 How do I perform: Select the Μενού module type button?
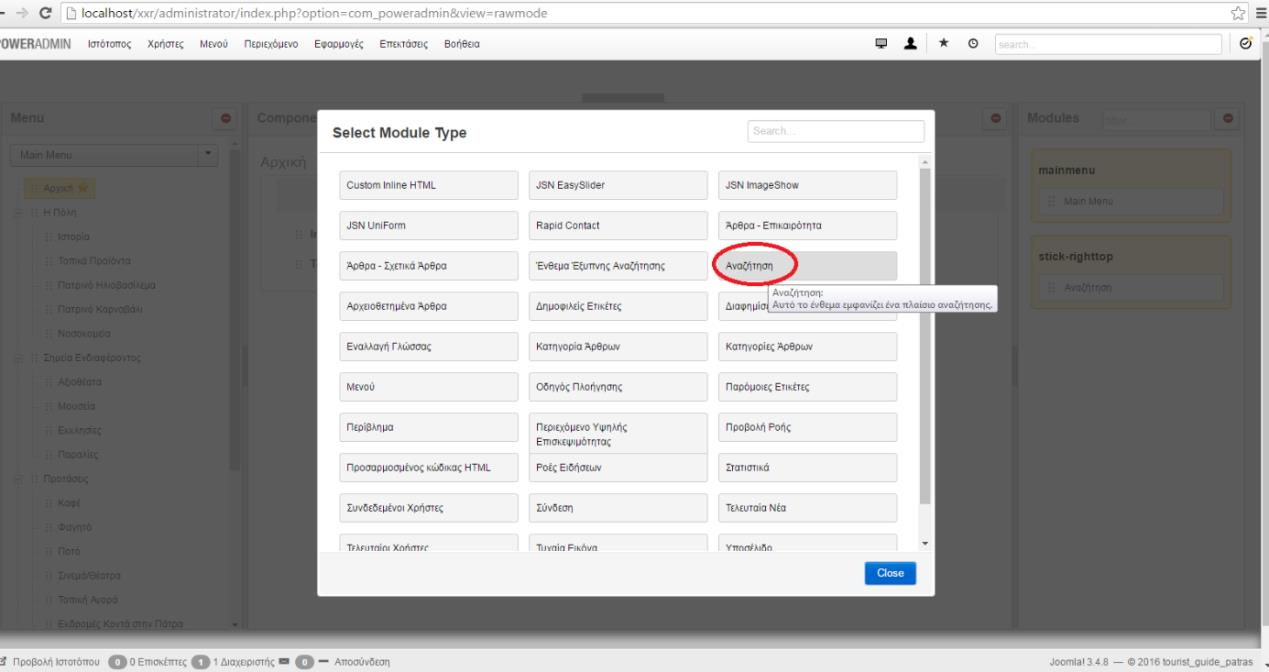[427, 386]
